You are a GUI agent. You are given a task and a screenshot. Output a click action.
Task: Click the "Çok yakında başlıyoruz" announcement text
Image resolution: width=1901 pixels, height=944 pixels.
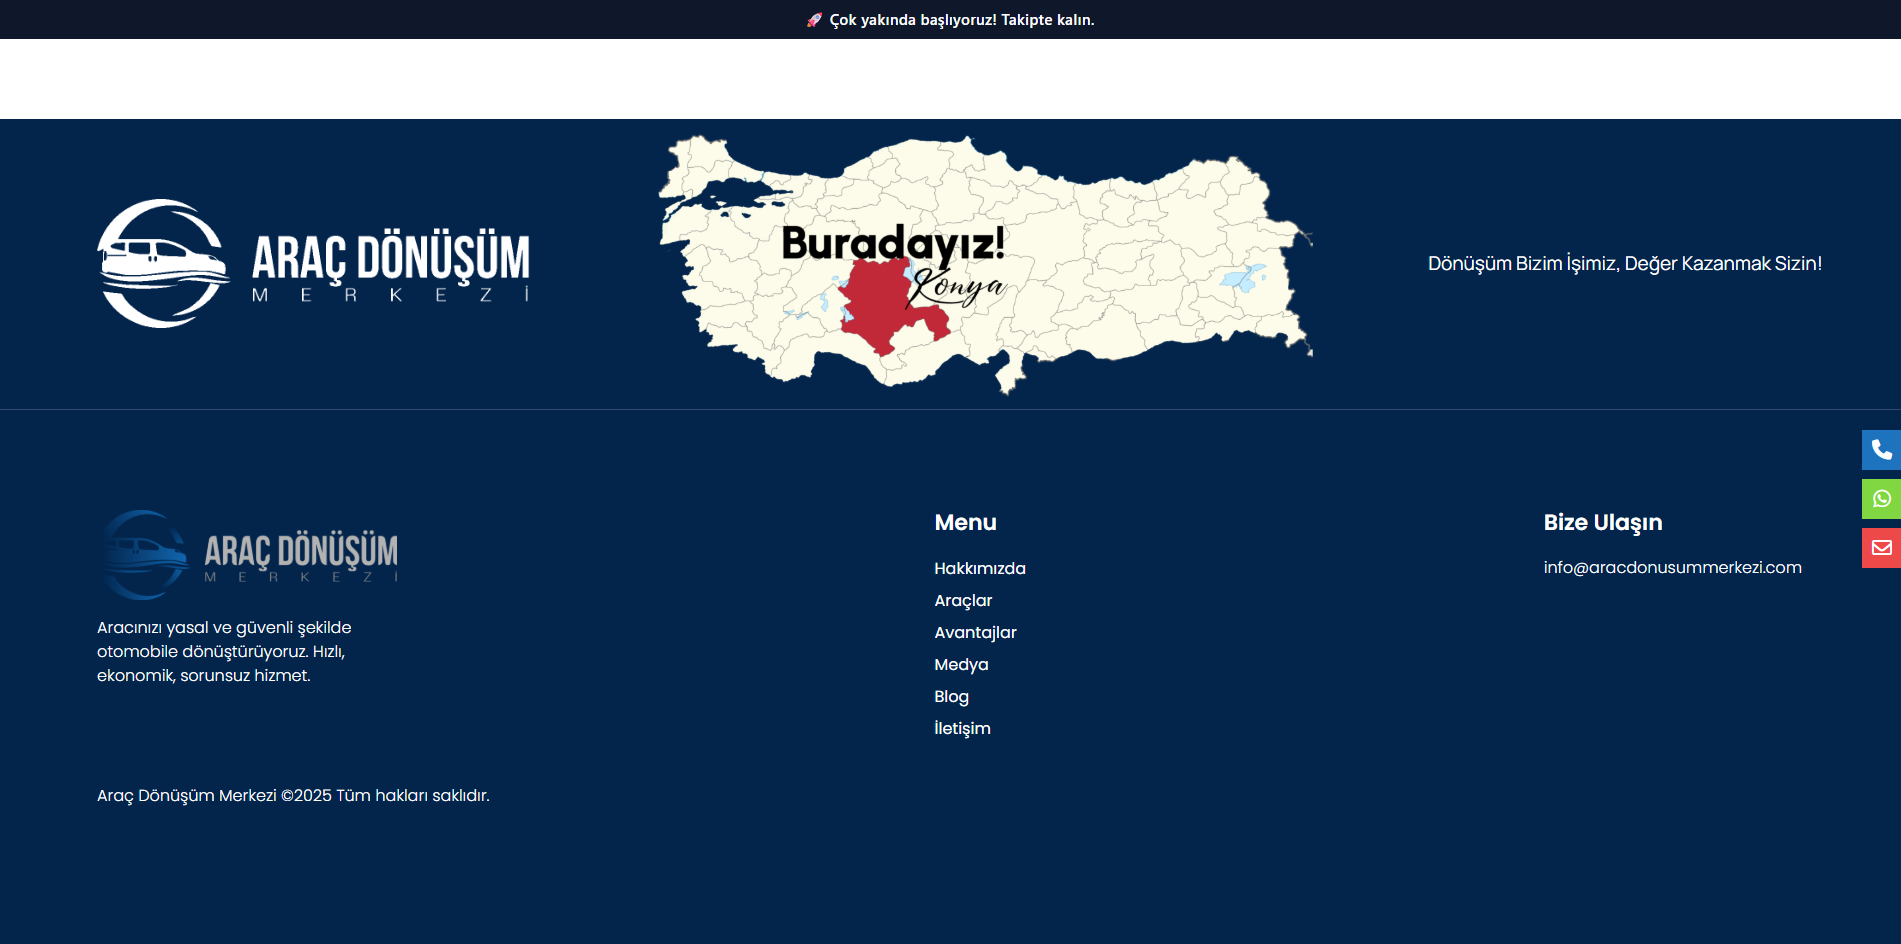click(x=961, y=20)
